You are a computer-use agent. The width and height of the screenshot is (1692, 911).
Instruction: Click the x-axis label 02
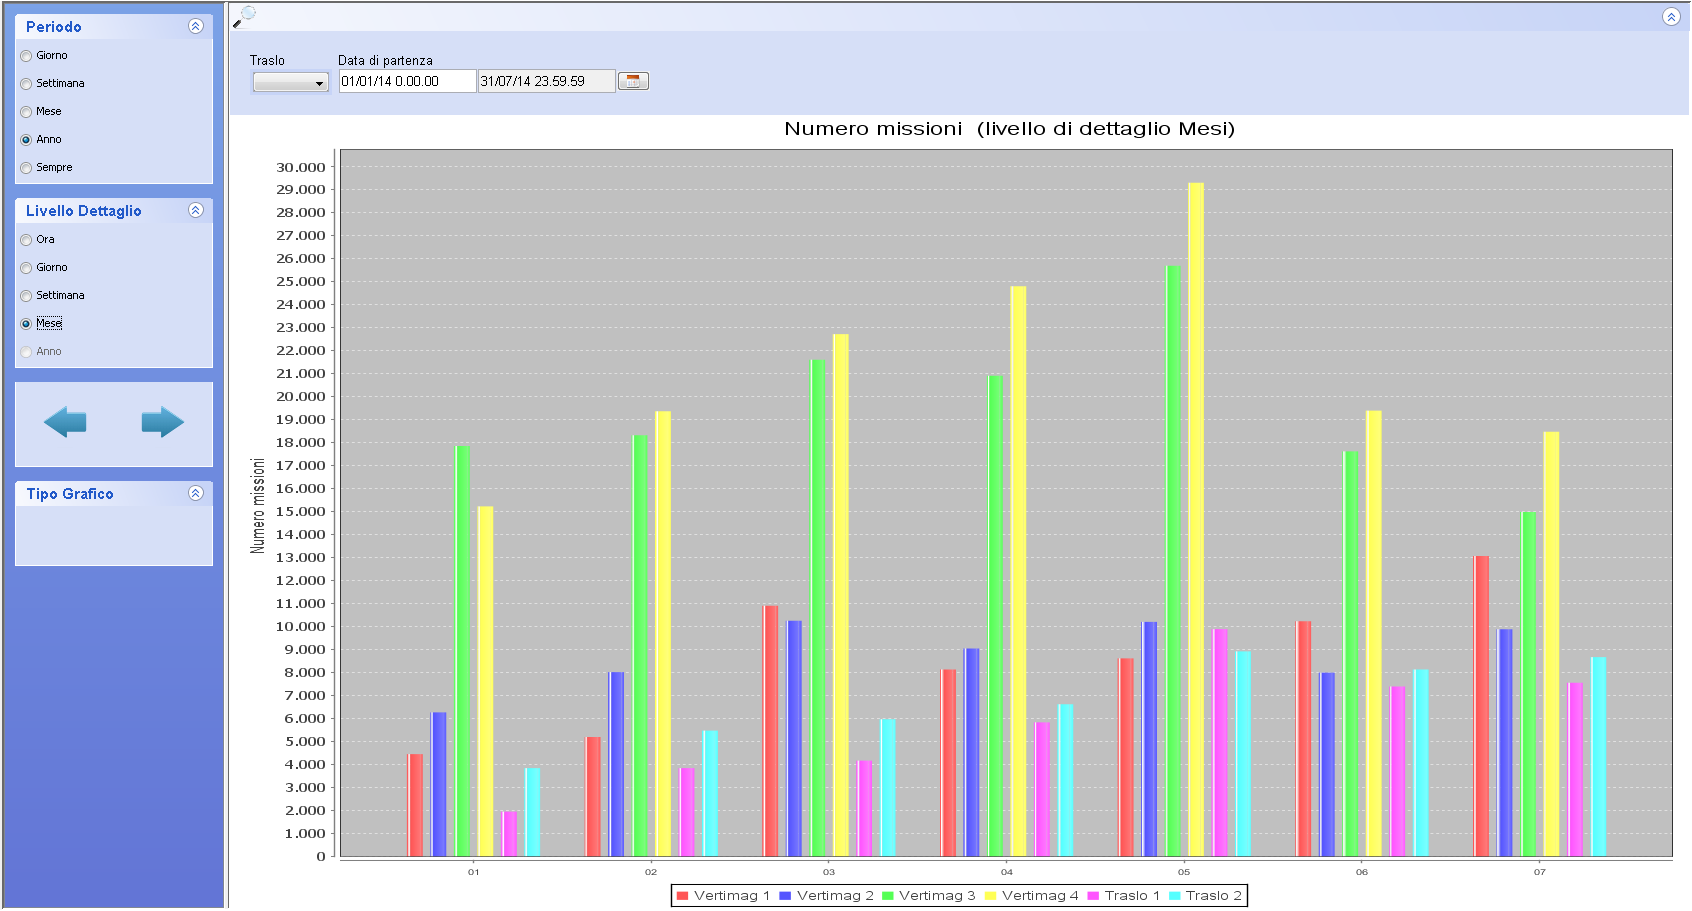[x=651, y=872]
